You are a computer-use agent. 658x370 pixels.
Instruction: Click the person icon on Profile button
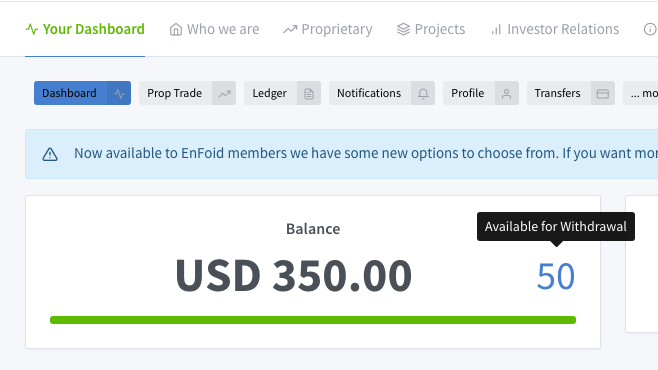pos(507,94)
